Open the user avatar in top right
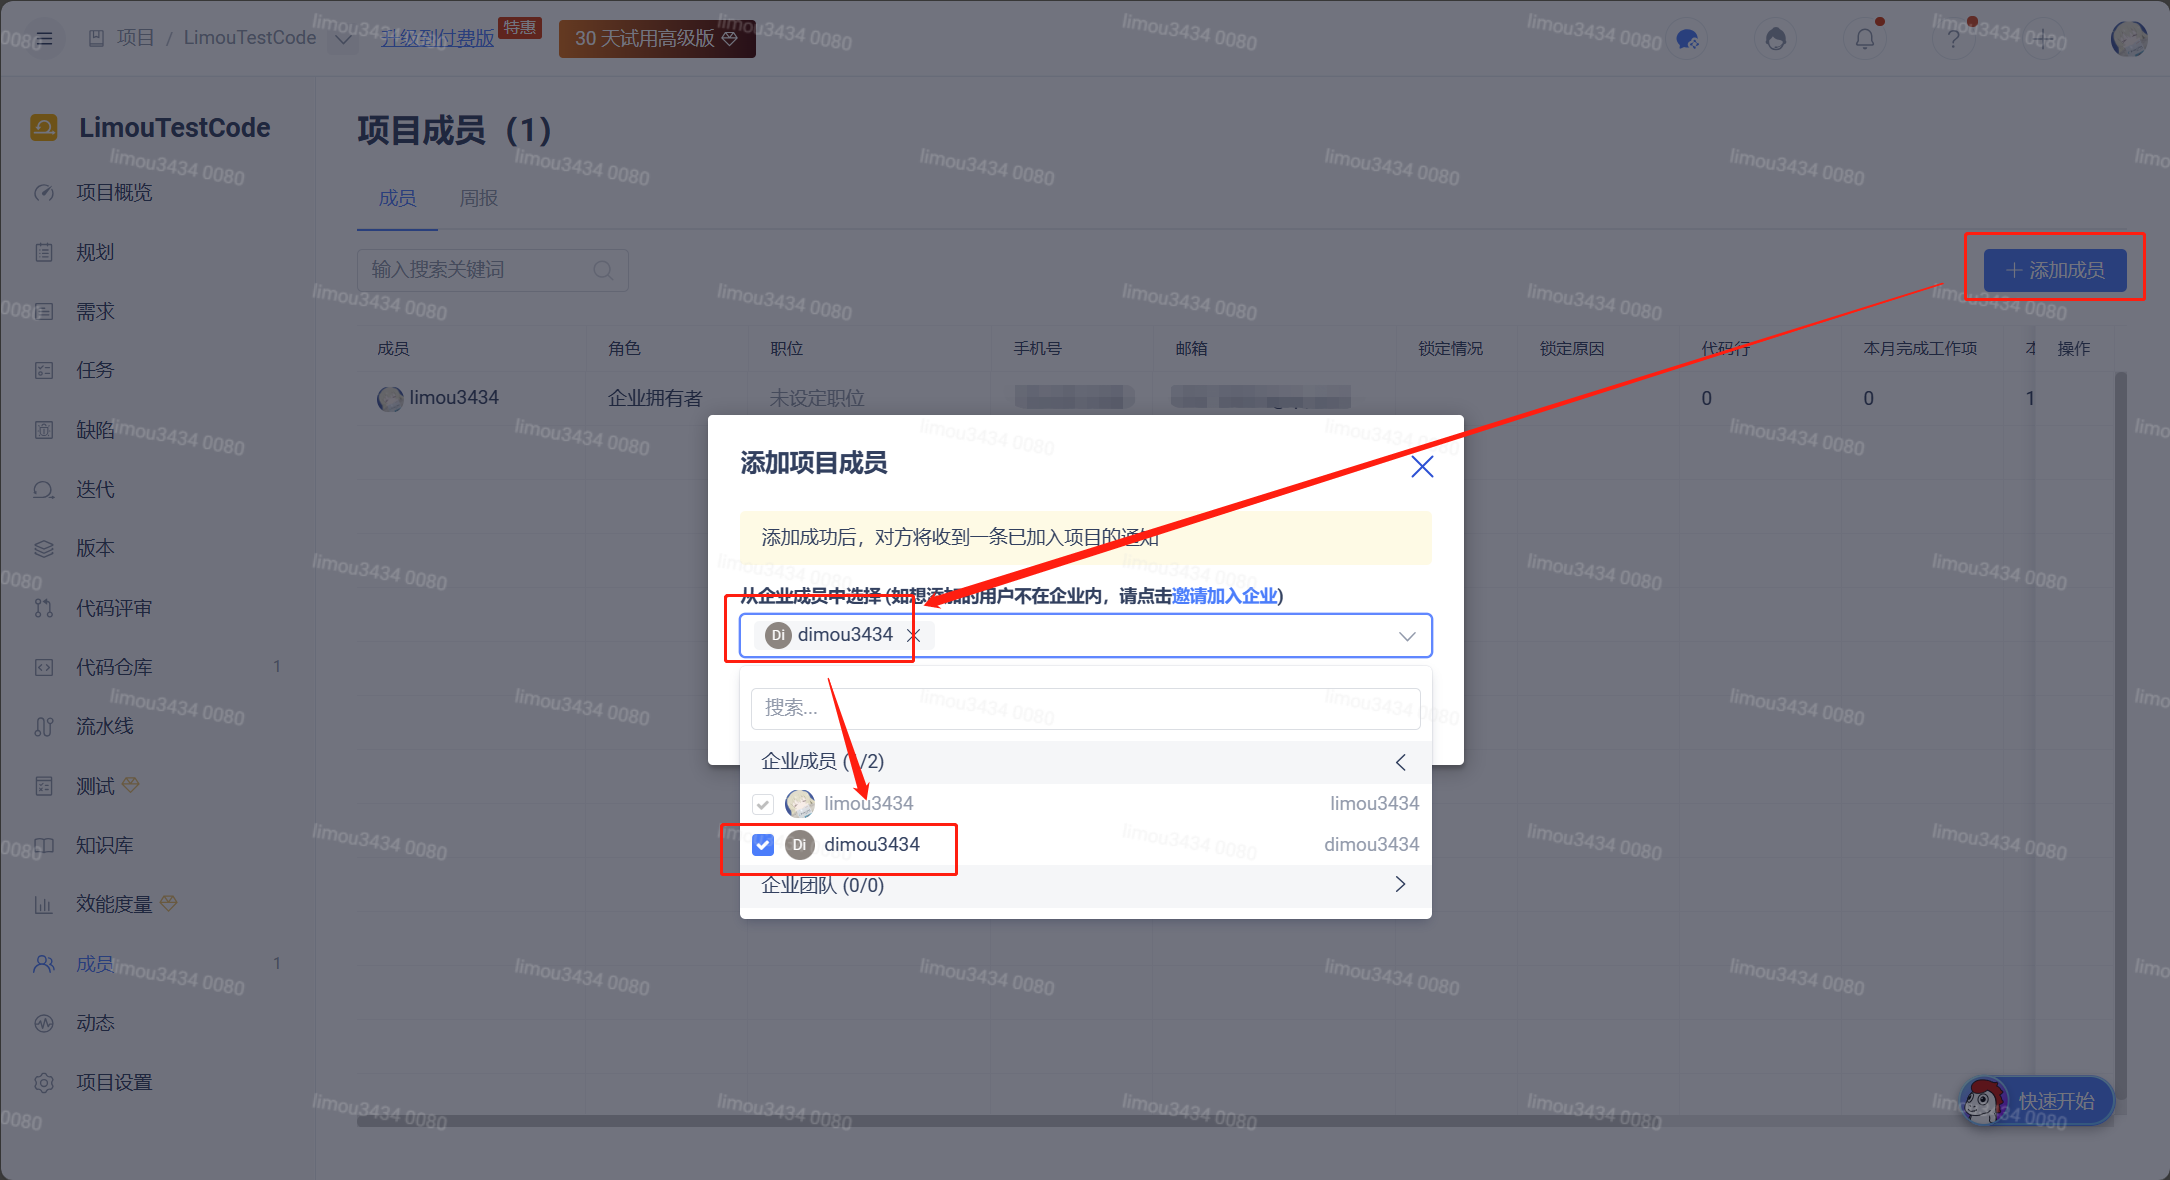 coord(2128,39)
